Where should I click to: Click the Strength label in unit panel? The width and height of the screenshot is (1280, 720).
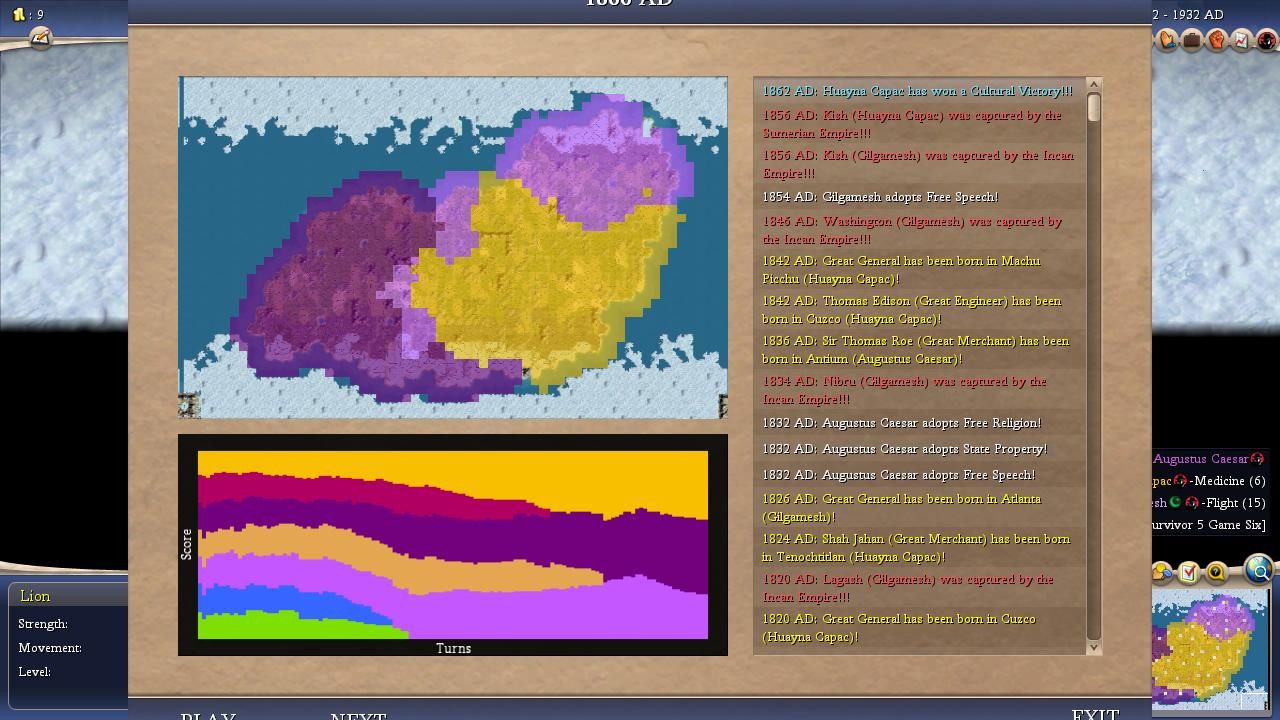tap(43, 624)
